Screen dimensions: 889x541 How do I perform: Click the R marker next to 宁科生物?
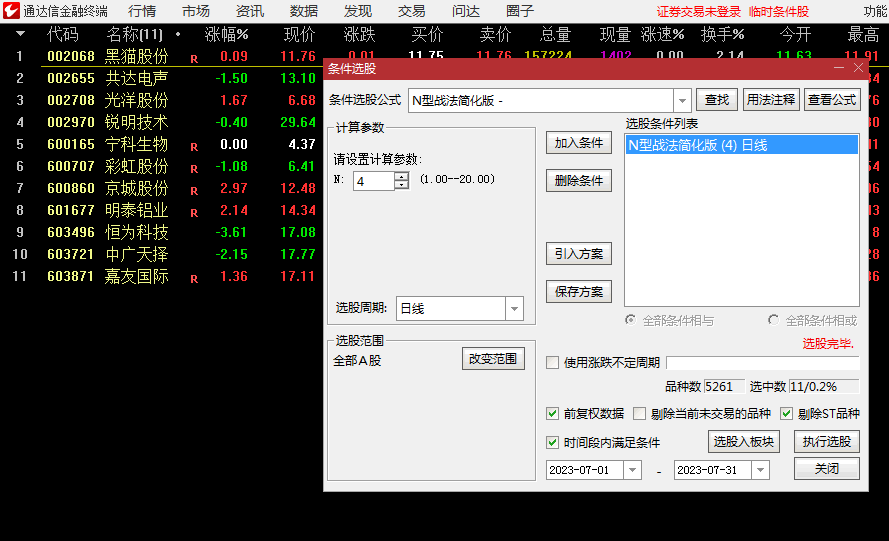pos(194,147)
